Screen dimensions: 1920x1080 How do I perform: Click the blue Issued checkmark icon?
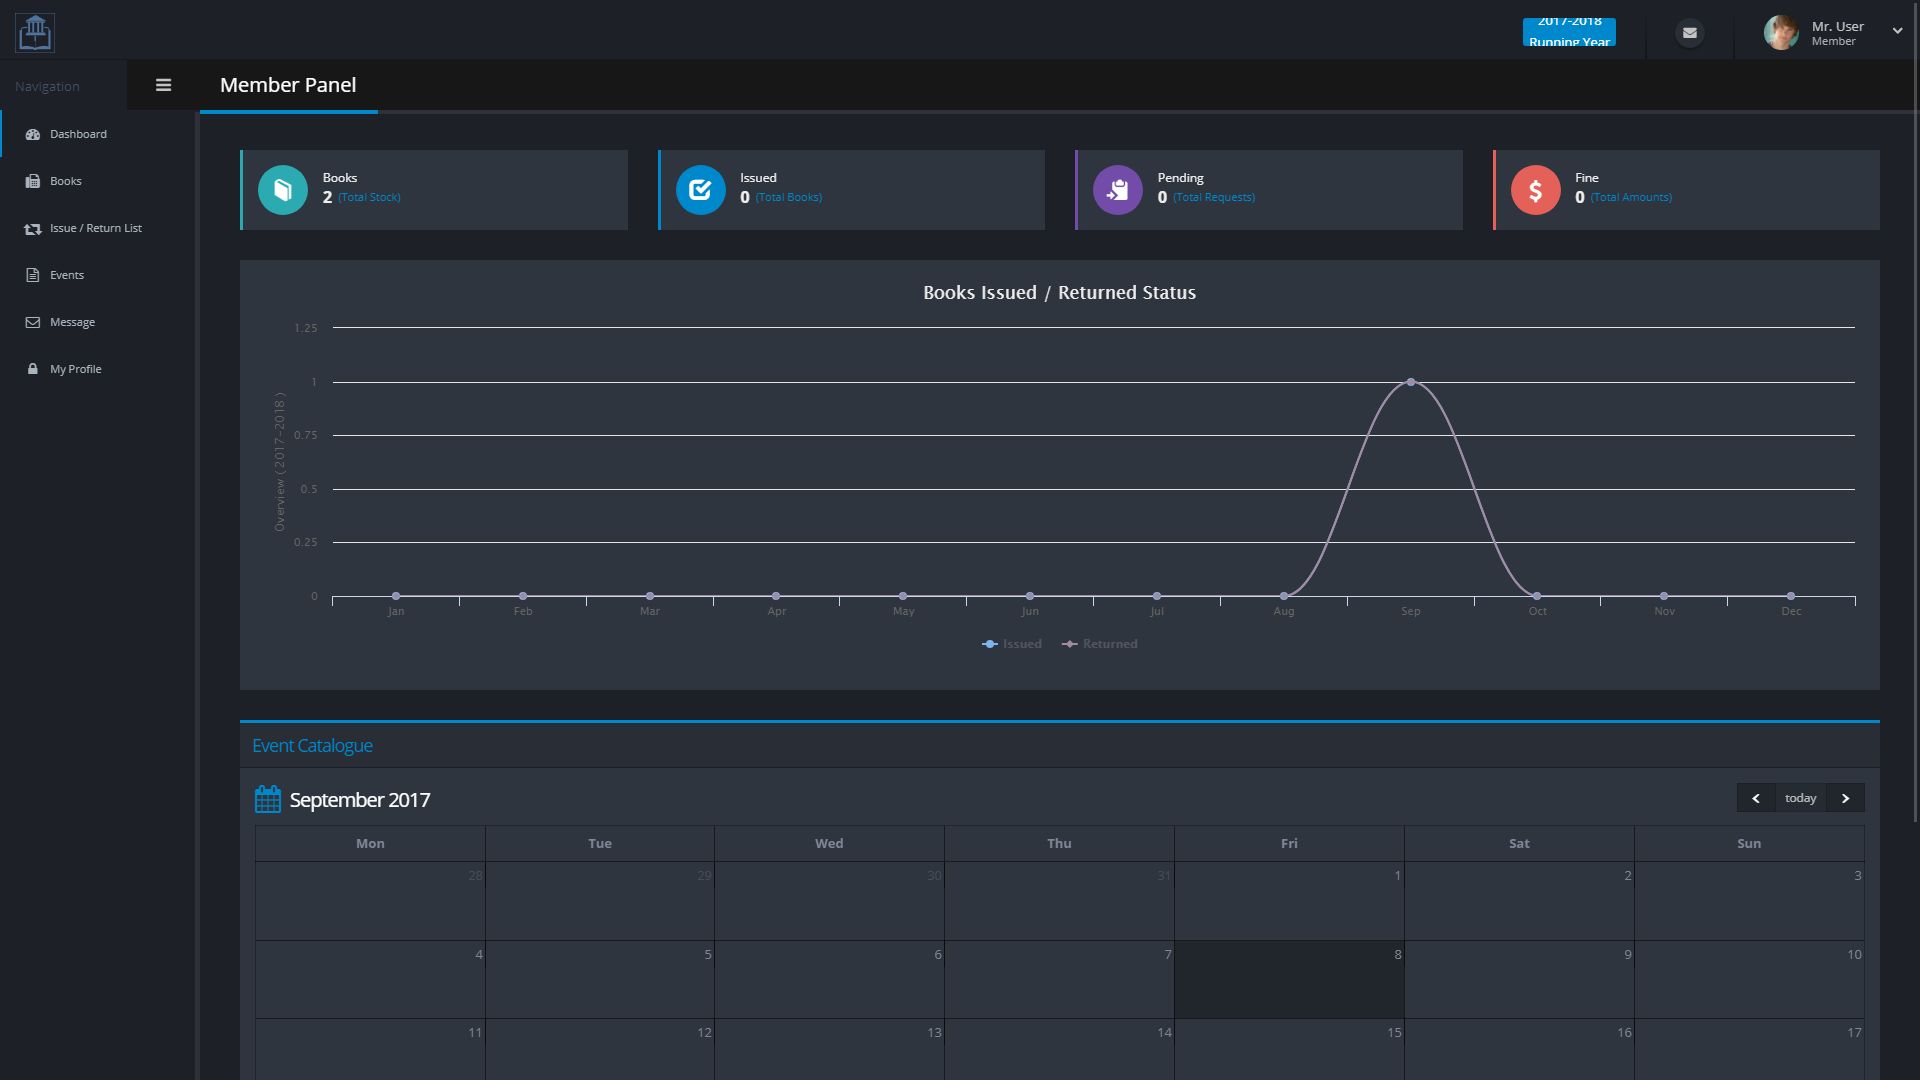(700, 190)
